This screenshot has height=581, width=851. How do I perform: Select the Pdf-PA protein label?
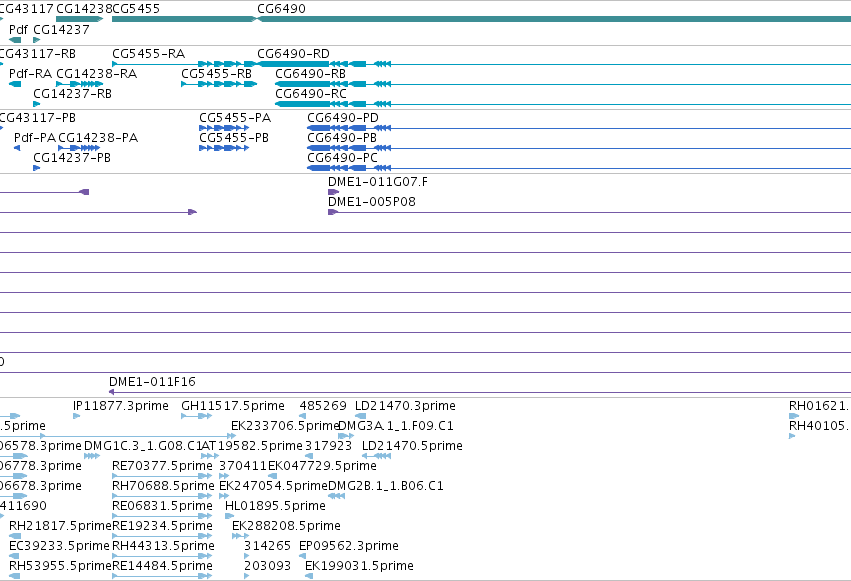35,138
